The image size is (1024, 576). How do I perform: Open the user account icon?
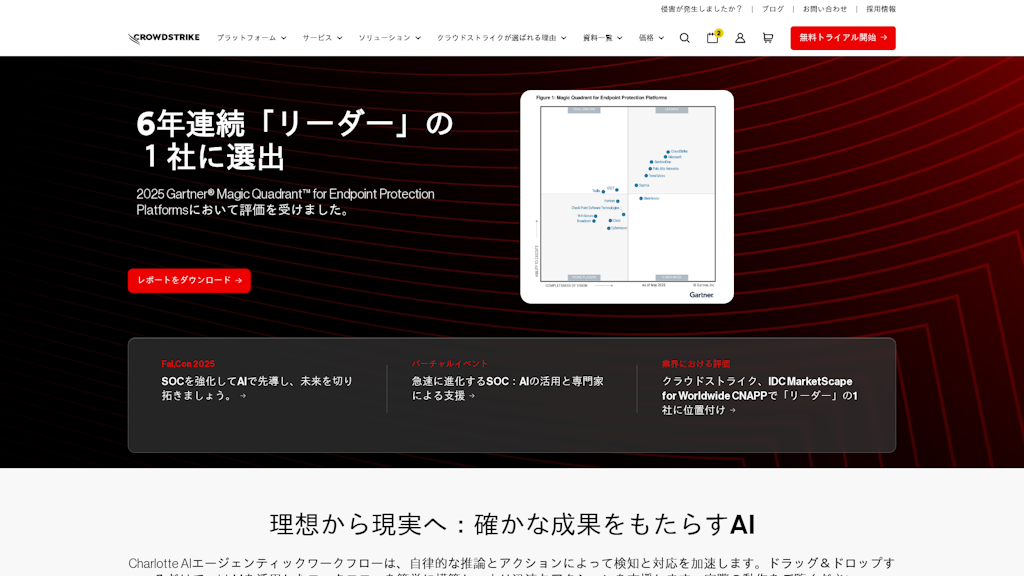click(740, 38)
